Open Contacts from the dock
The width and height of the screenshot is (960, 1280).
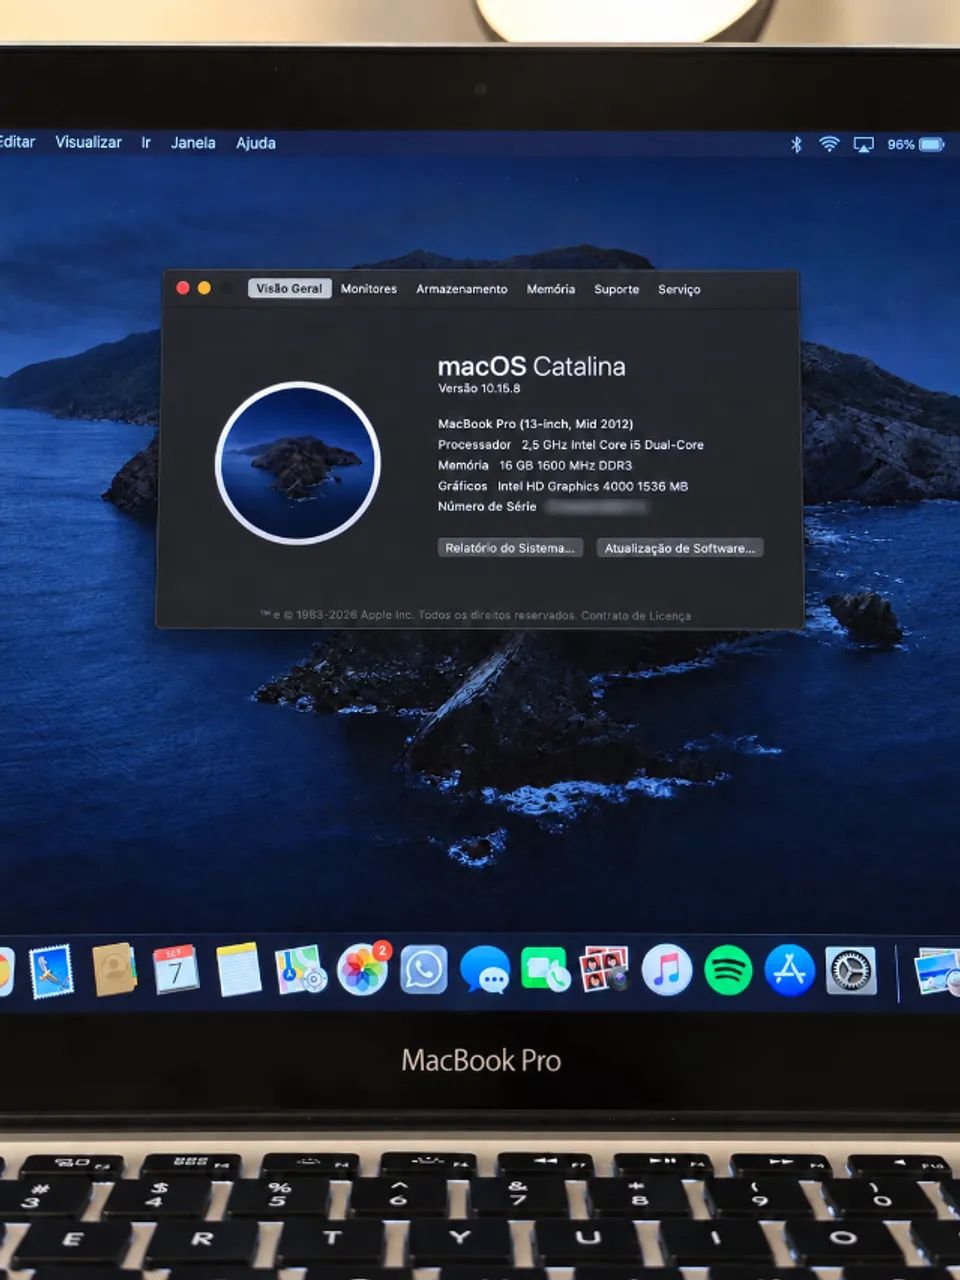(113, 969)
